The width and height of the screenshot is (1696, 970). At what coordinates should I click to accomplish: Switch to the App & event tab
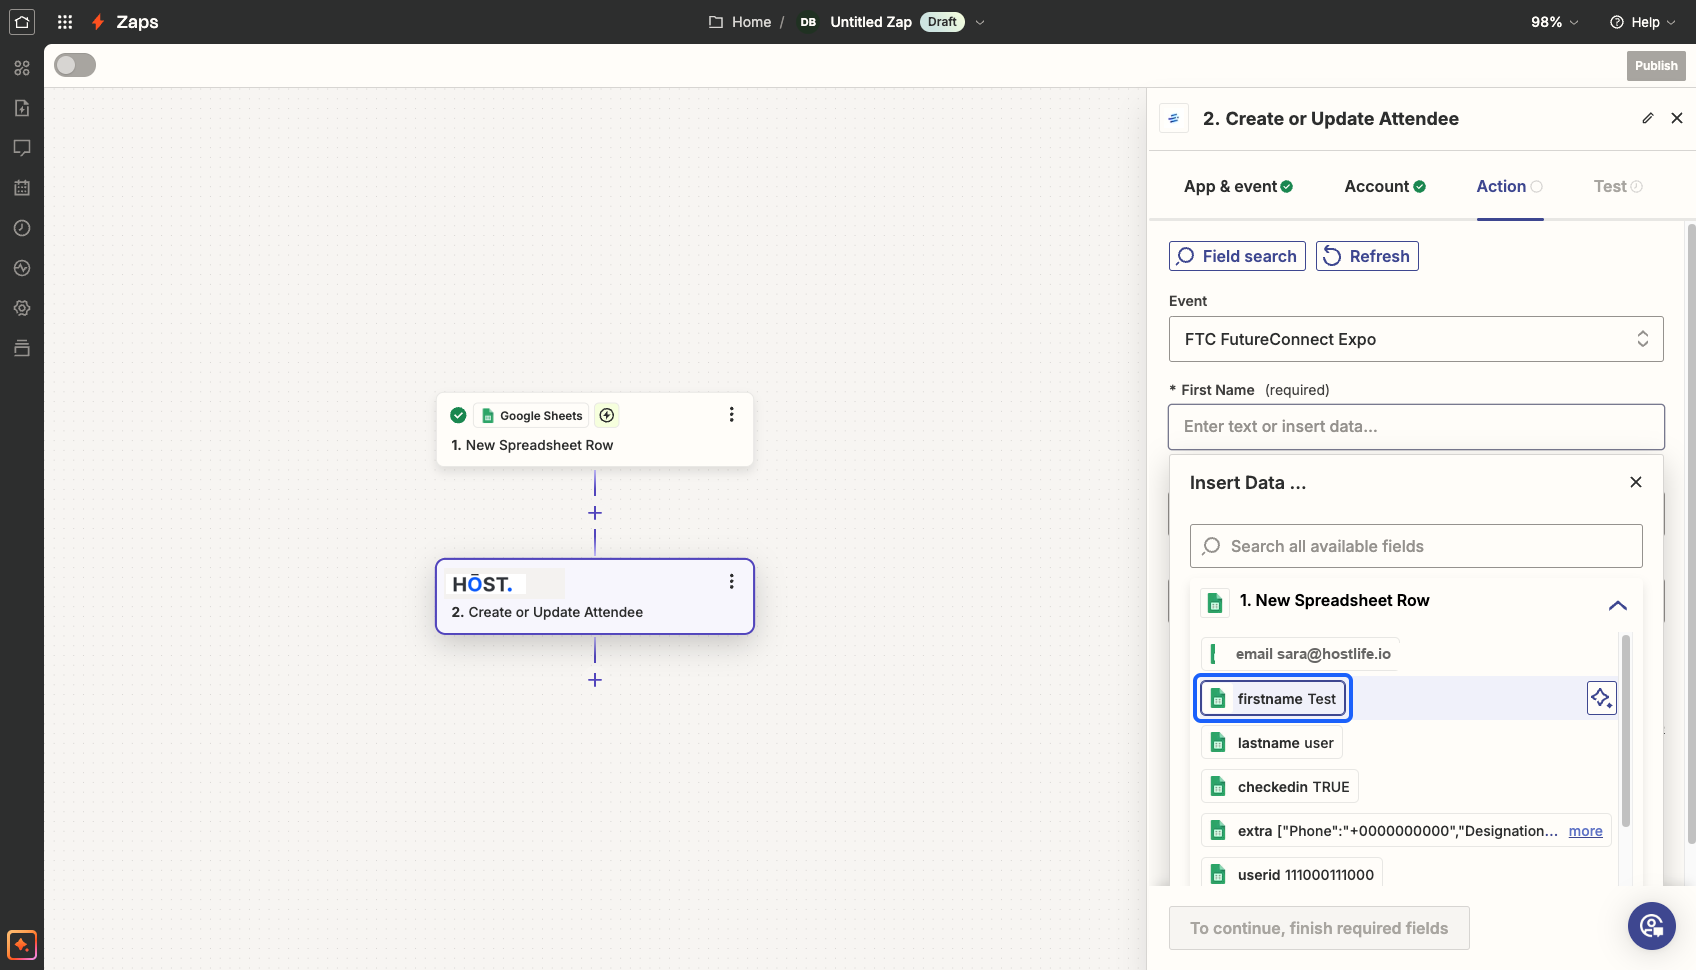click(x=1238, y=186)
